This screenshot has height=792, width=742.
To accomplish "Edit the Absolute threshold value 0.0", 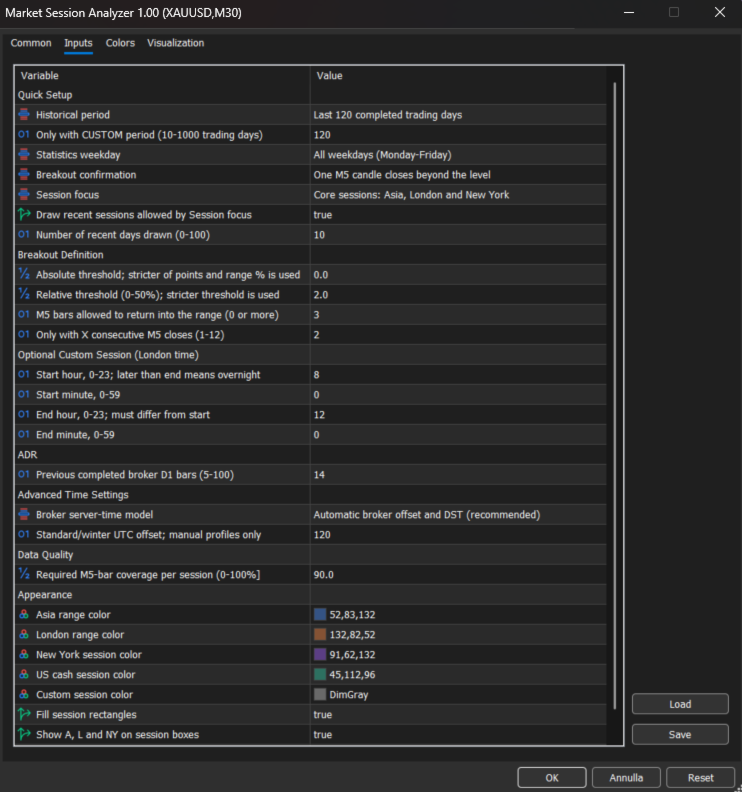I will point(458,275).
